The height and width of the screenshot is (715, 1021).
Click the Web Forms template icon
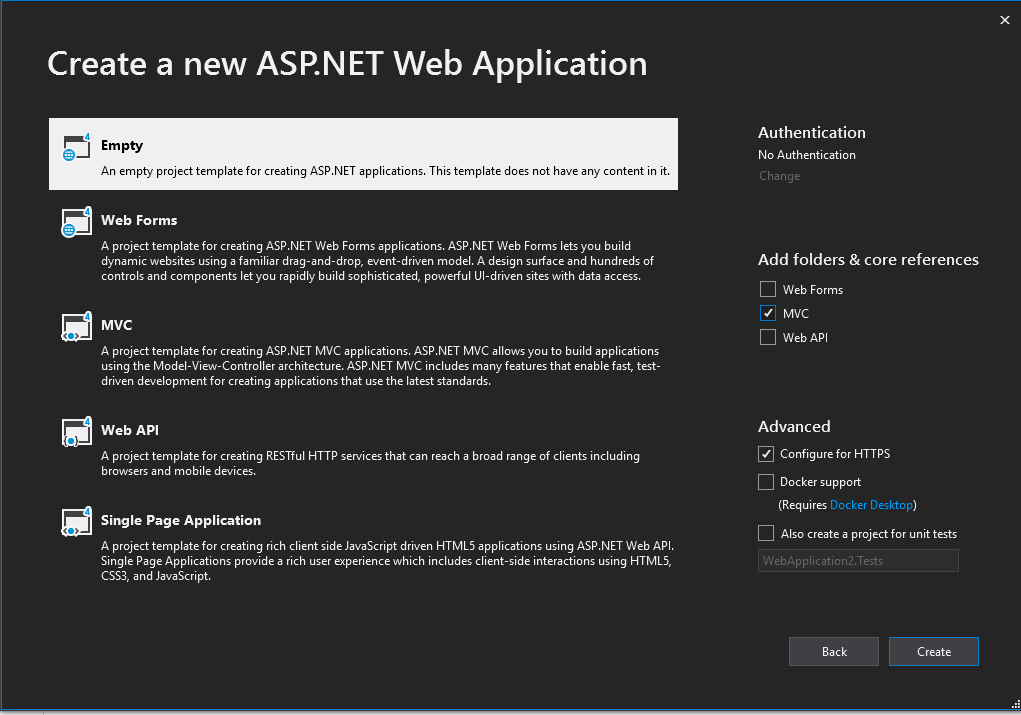click(x=76, y=222)
